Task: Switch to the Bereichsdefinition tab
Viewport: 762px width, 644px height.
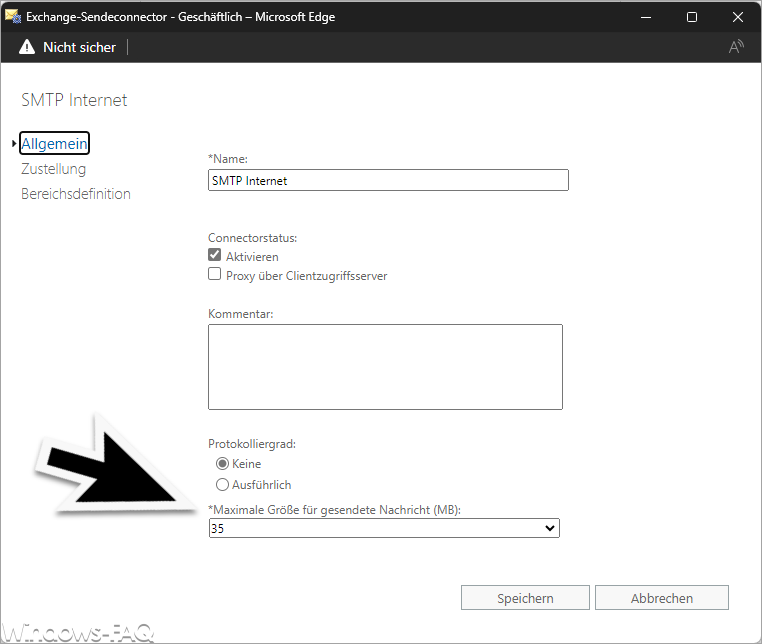Action: 76,194
